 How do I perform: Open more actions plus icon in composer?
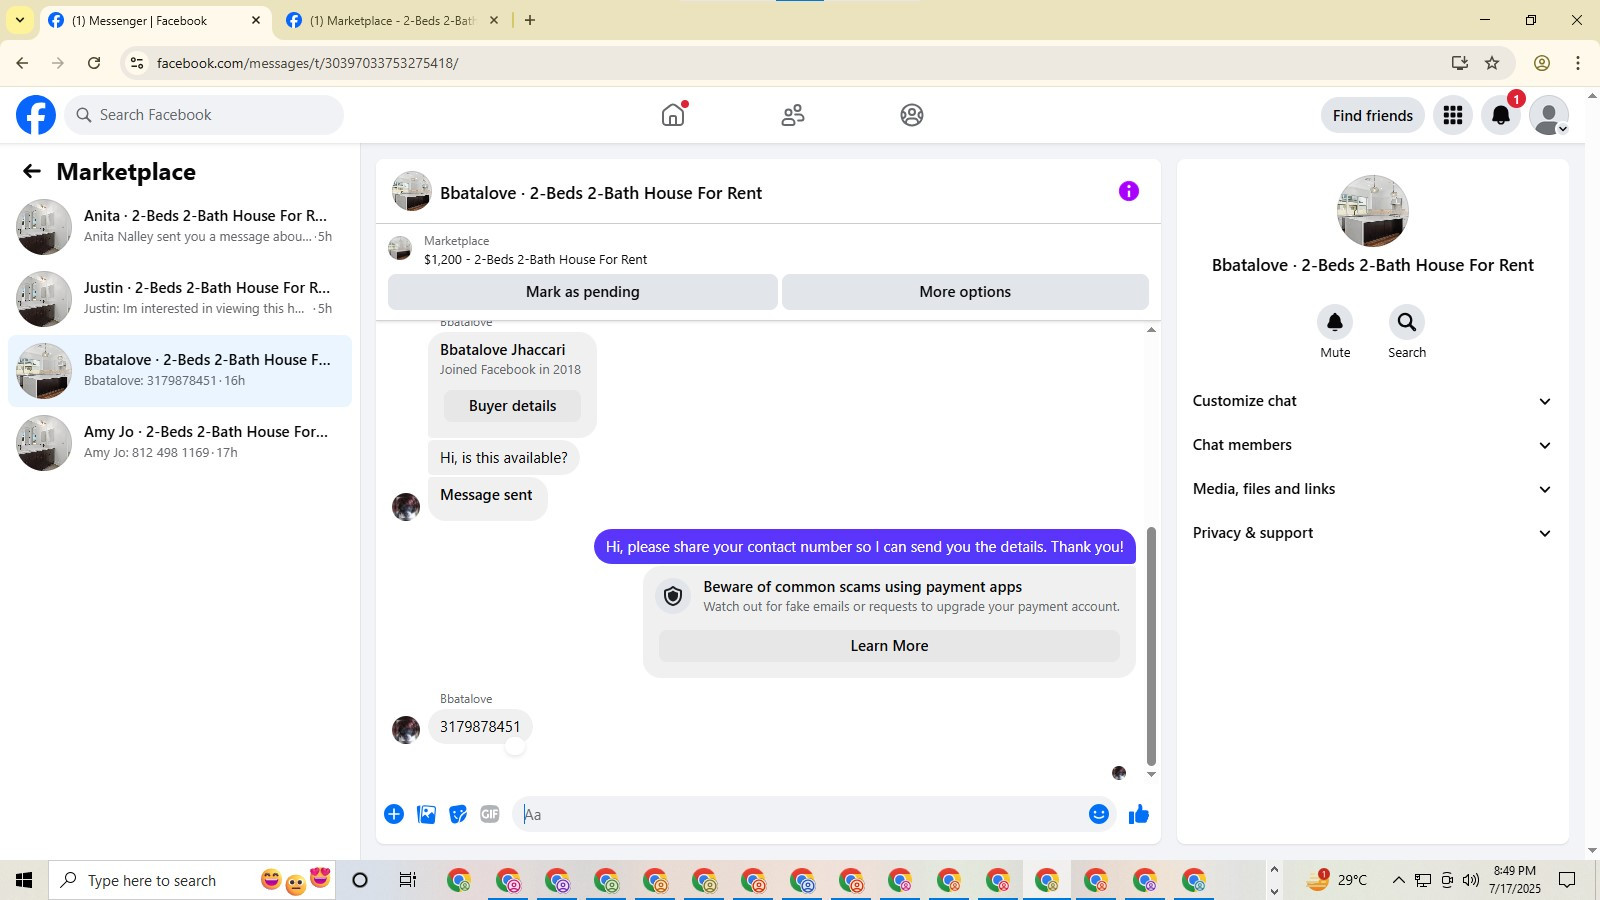(x=394, y=814)
